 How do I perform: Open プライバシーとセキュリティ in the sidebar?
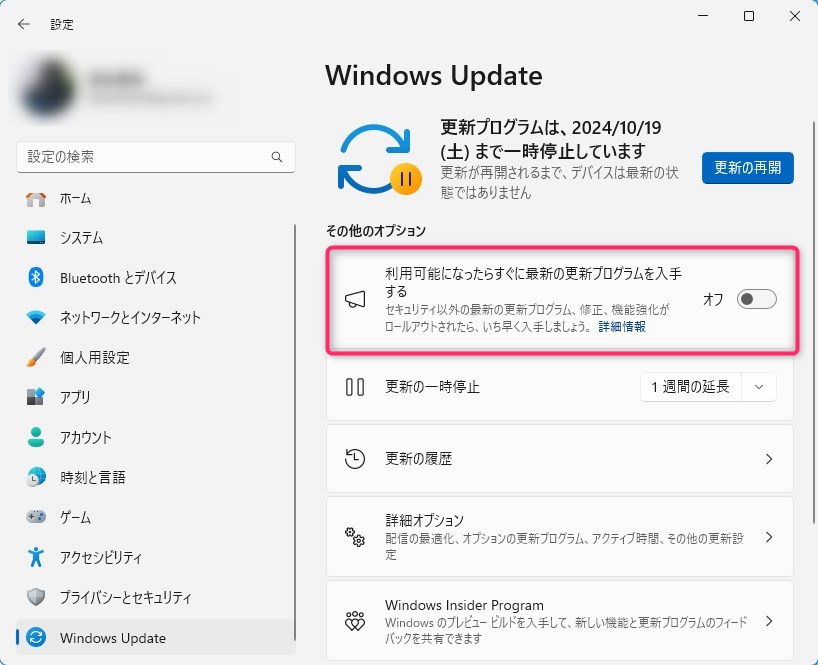click(125, 598)
